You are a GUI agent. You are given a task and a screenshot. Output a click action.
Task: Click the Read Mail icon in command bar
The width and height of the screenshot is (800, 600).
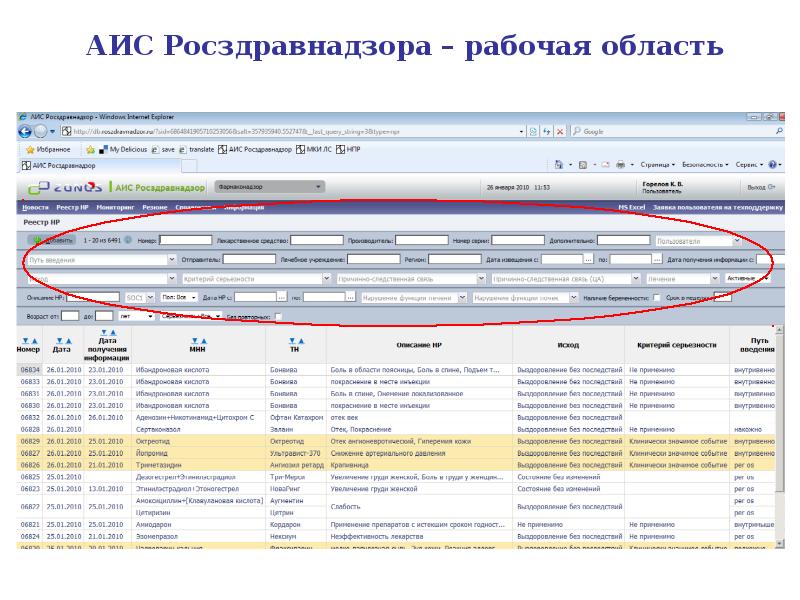[606, 165]
